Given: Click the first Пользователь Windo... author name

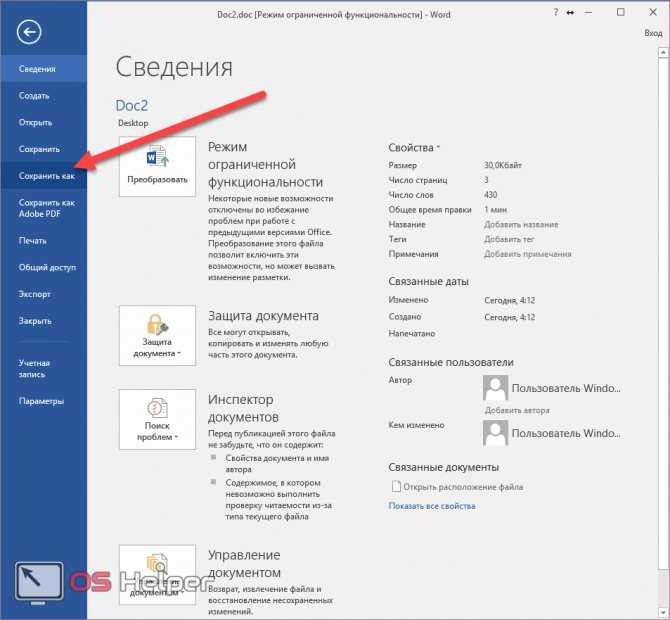Looking at the screenshot, I should coord(566,388).
